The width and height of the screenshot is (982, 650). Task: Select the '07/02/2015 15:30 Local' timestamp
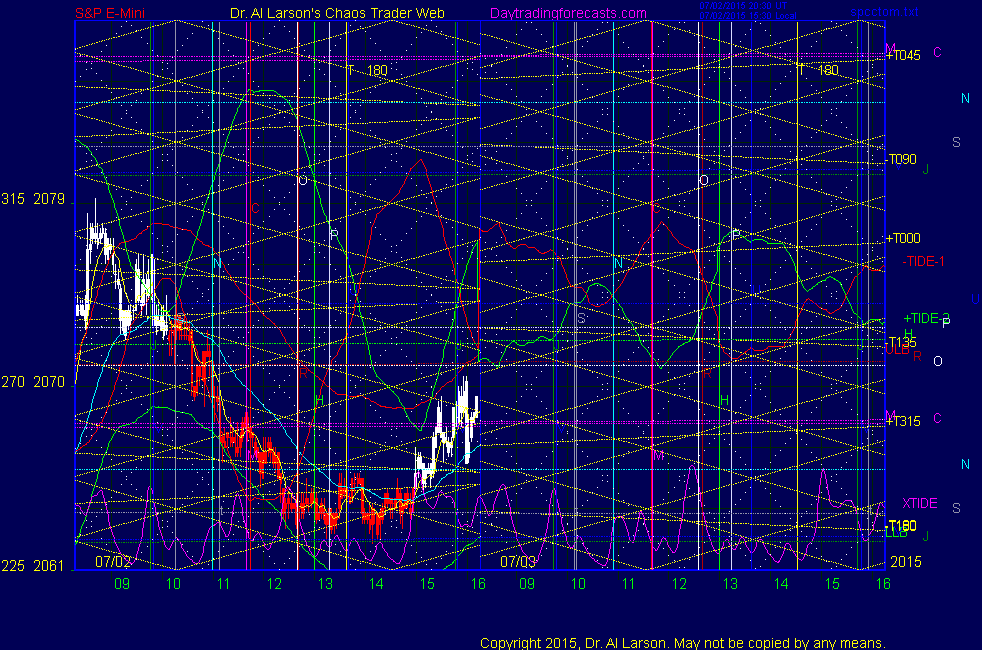click(748, 16)
